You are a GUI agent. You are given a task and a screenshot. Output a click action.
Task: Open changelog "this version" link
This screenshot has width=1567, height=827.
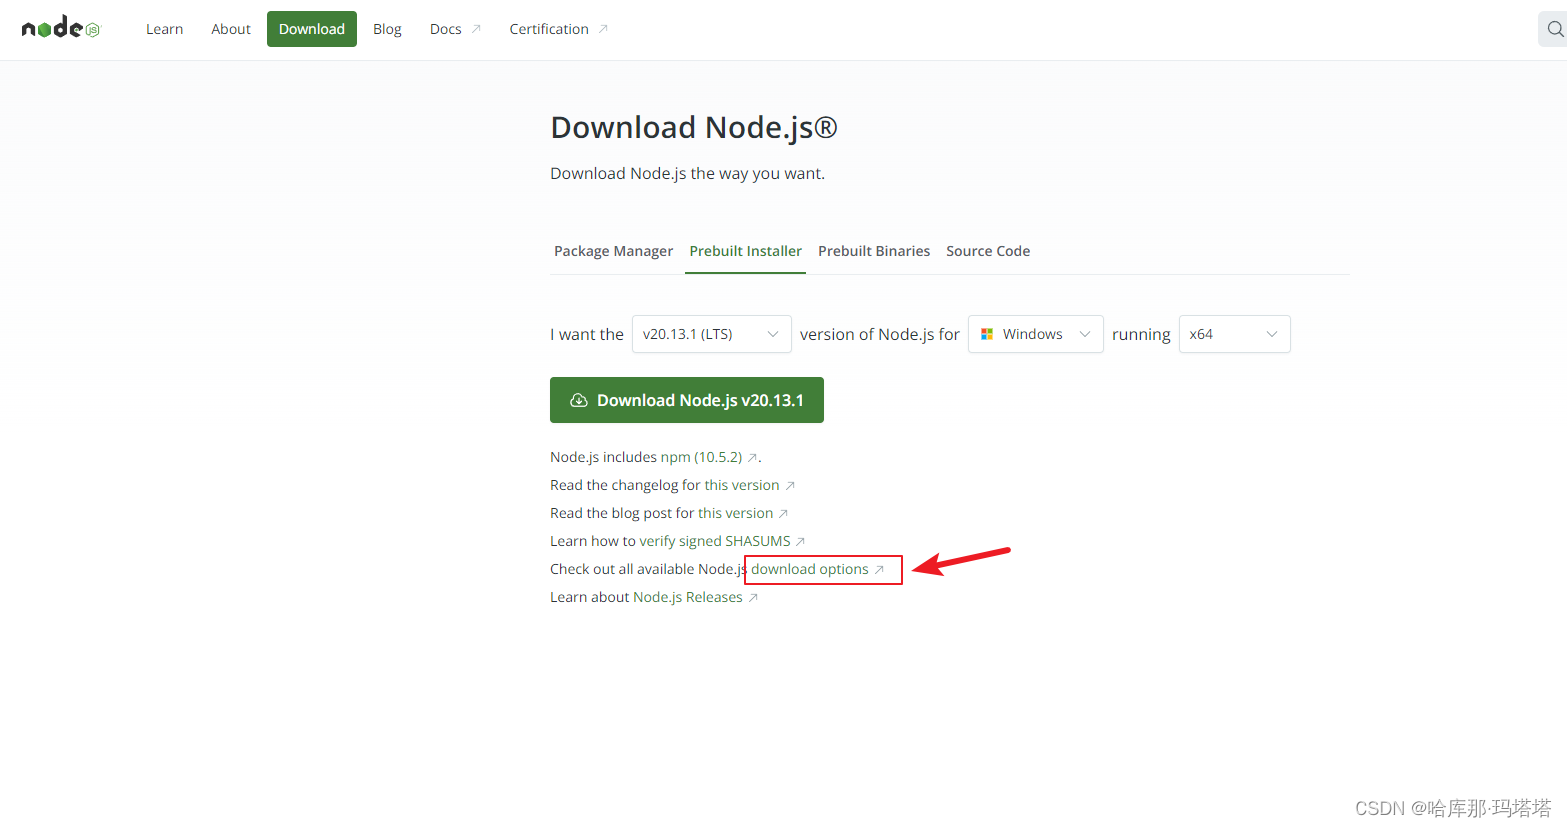point(750,485)
